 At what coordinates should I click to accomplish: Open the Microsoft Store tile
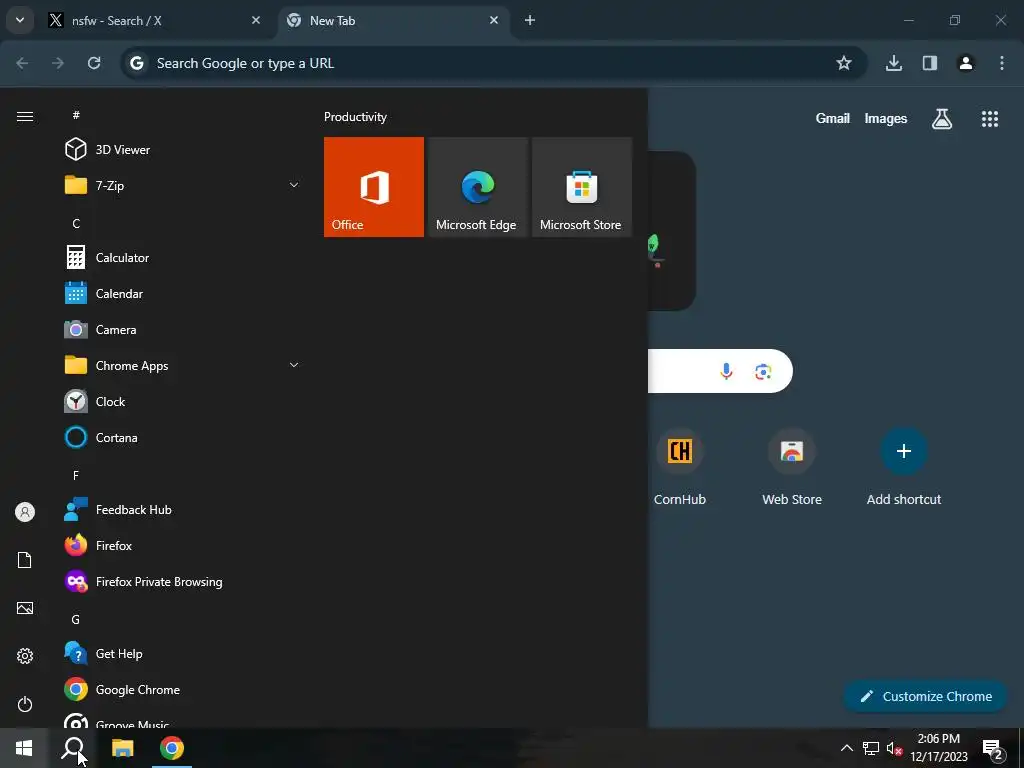[x=582, y=187]
